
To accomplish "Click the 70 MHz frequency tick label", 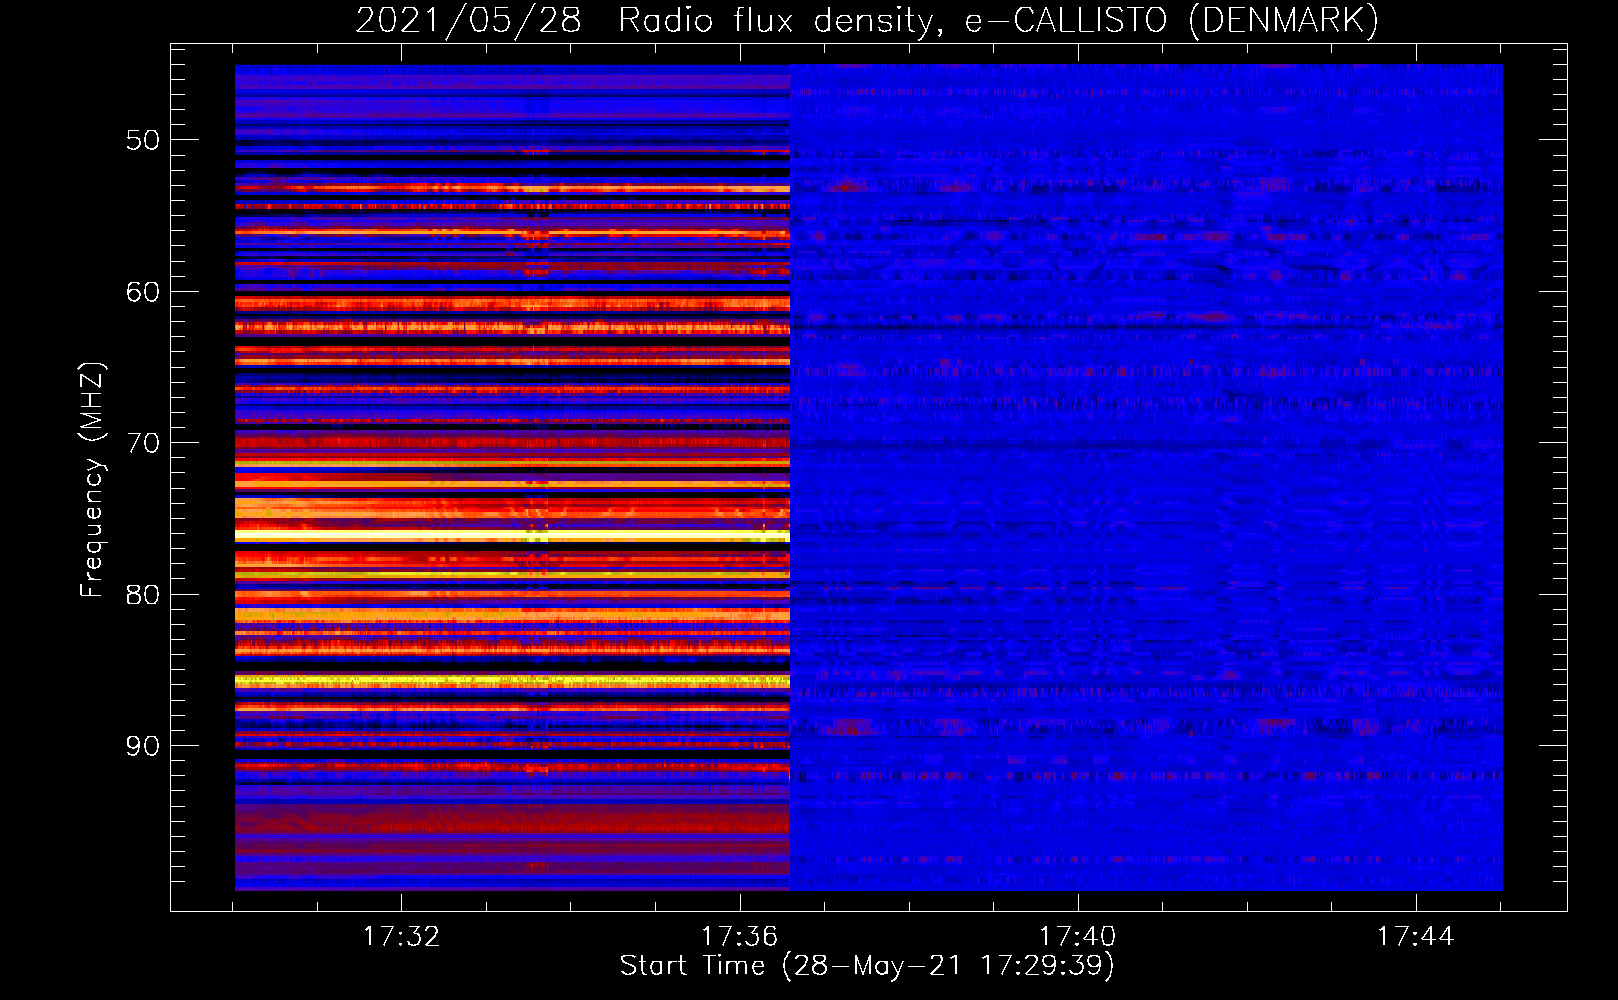I will [143, 443].
